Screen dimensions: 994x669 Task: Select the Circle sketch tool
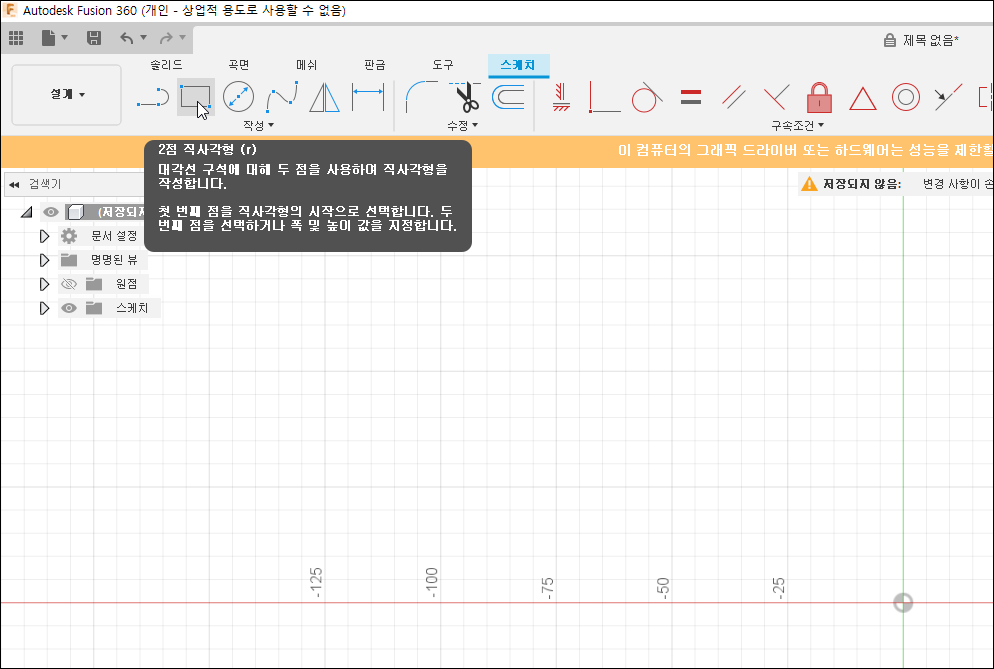(x=238, y=97)
